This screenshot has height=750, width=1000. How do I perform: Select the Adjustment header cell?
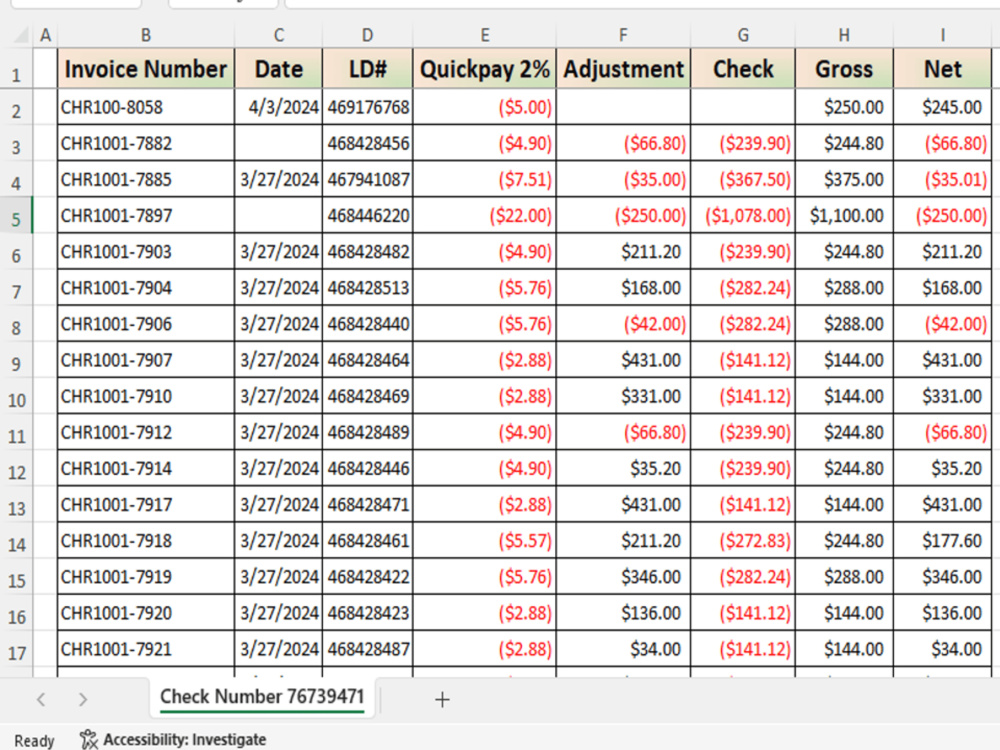coord(623,69)
